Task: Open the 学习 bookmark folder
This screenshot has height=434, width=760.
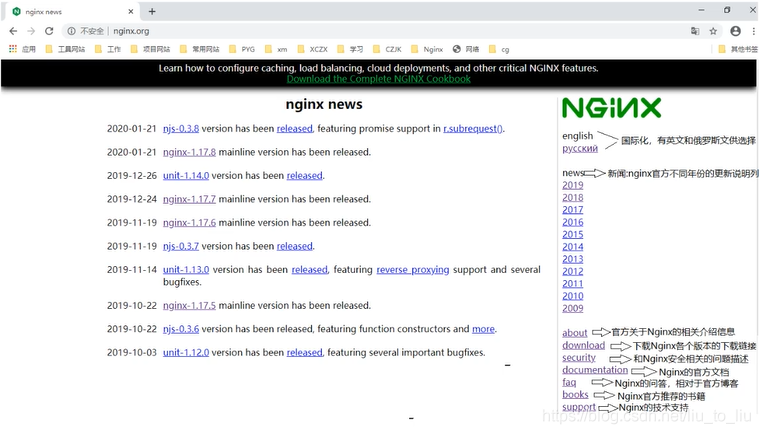Action: 350,49
